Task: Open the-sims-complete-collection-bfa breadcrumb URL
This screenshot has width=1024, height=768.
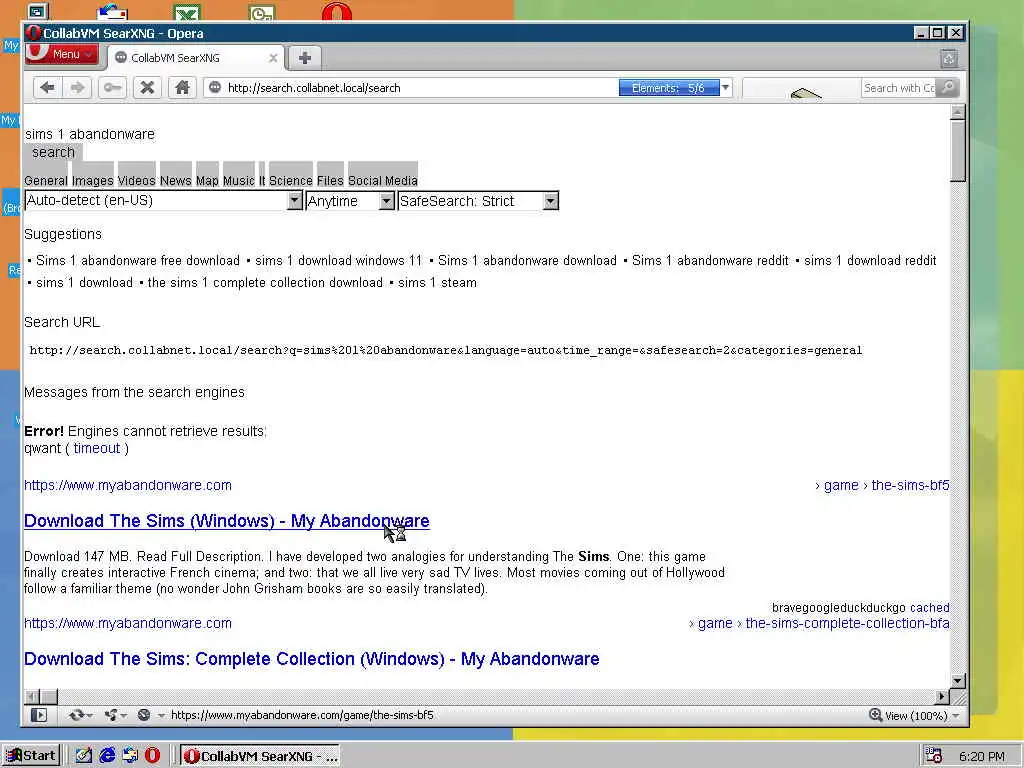Action: click(847, 624)
